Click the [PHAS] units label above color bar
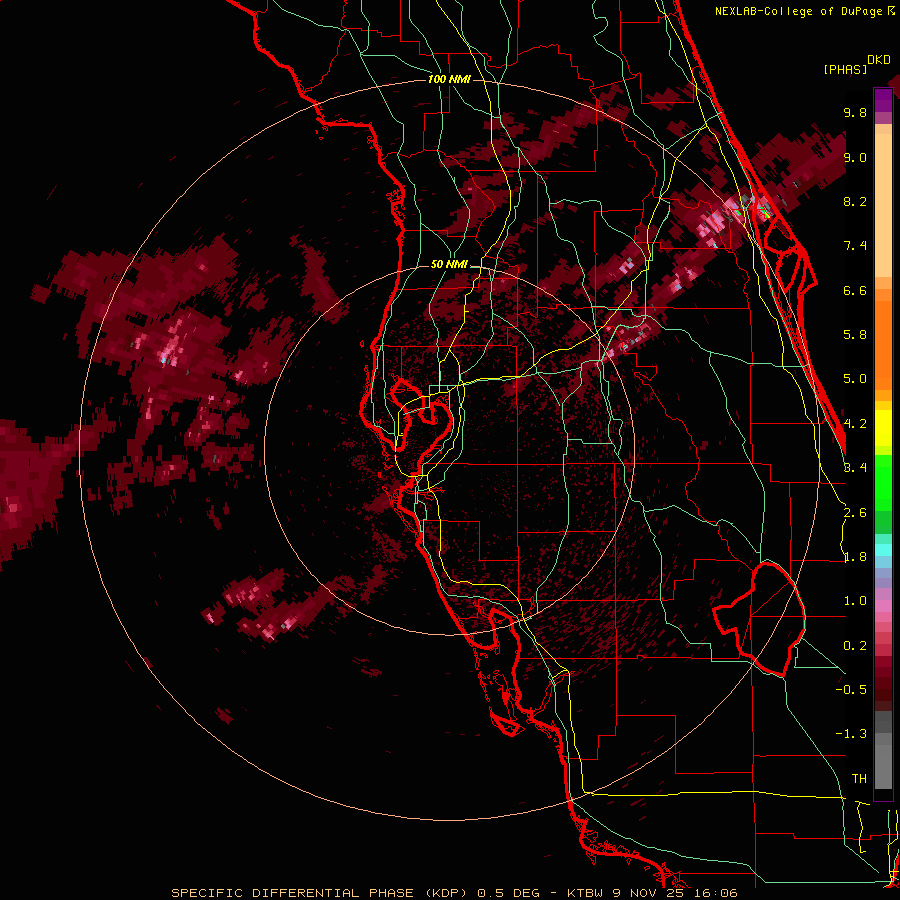Image resolution: width=900 pixels, height=900 pixels. 845,69
